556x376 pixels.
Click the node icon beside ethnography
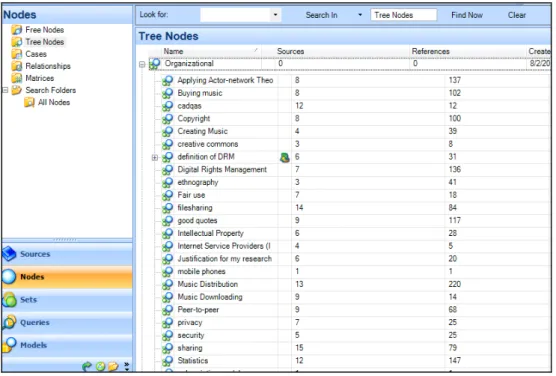coord(167,183)
